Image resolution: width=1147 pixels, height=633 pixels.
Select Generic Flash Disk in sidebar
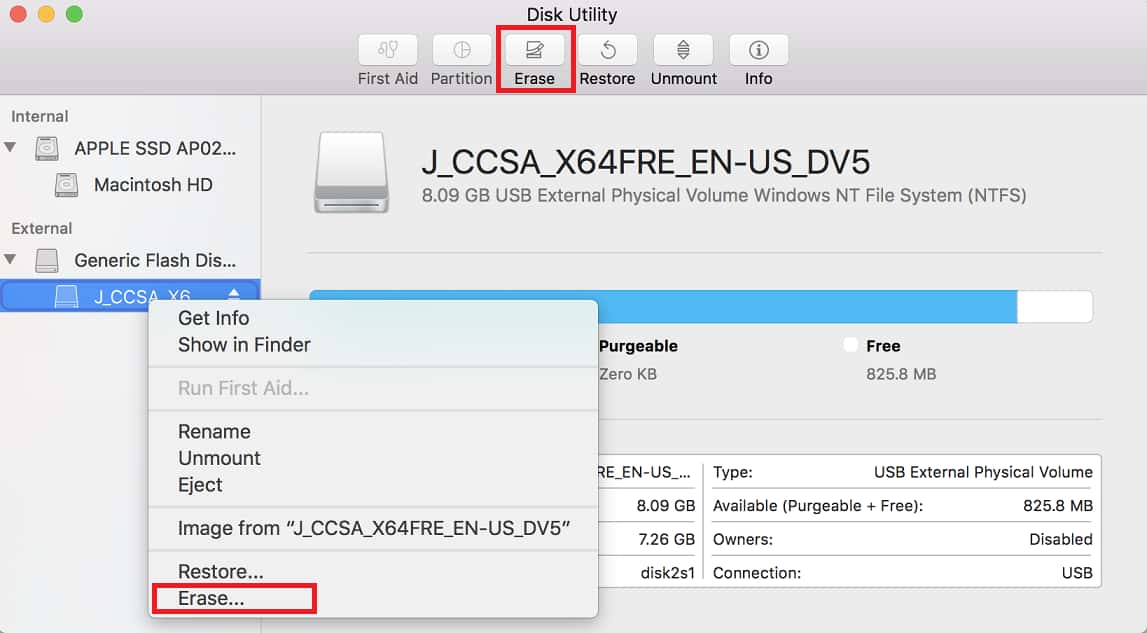coord(155,261)
